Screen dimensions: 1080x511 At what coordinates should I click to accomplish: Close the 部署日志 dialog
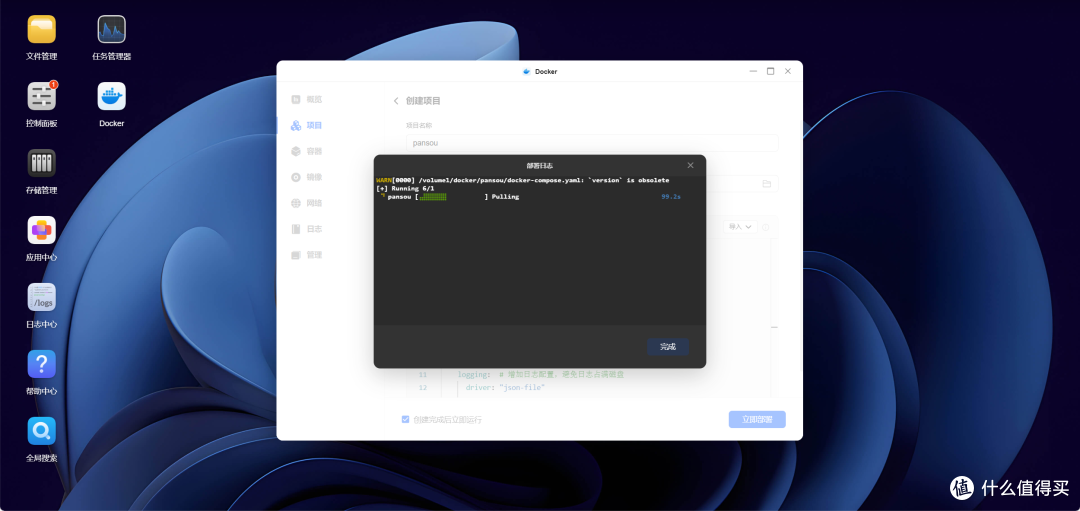(x=690, y=165)
